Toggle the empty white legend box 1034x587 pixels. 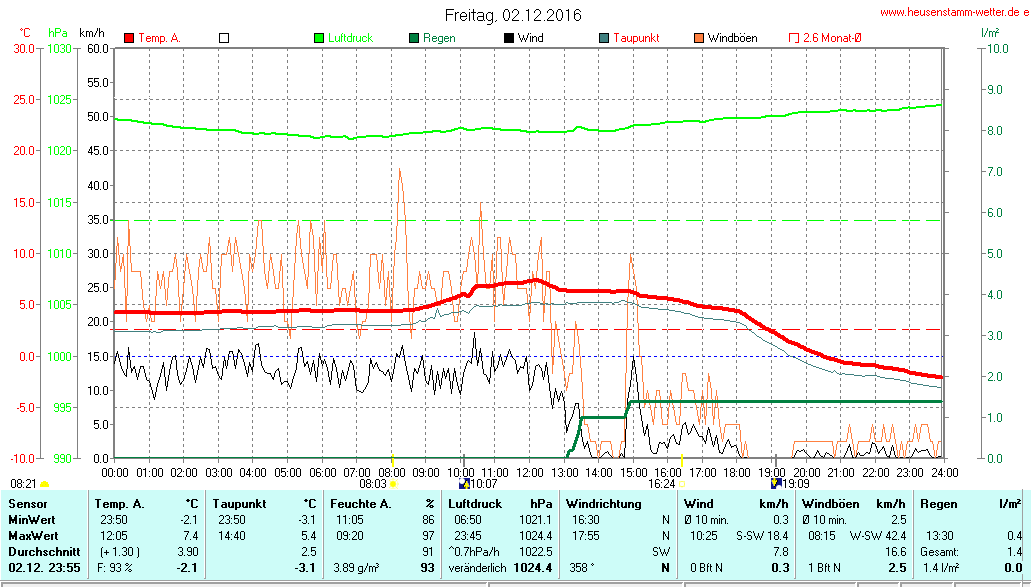pyautogui.click(x=224, y=38)
